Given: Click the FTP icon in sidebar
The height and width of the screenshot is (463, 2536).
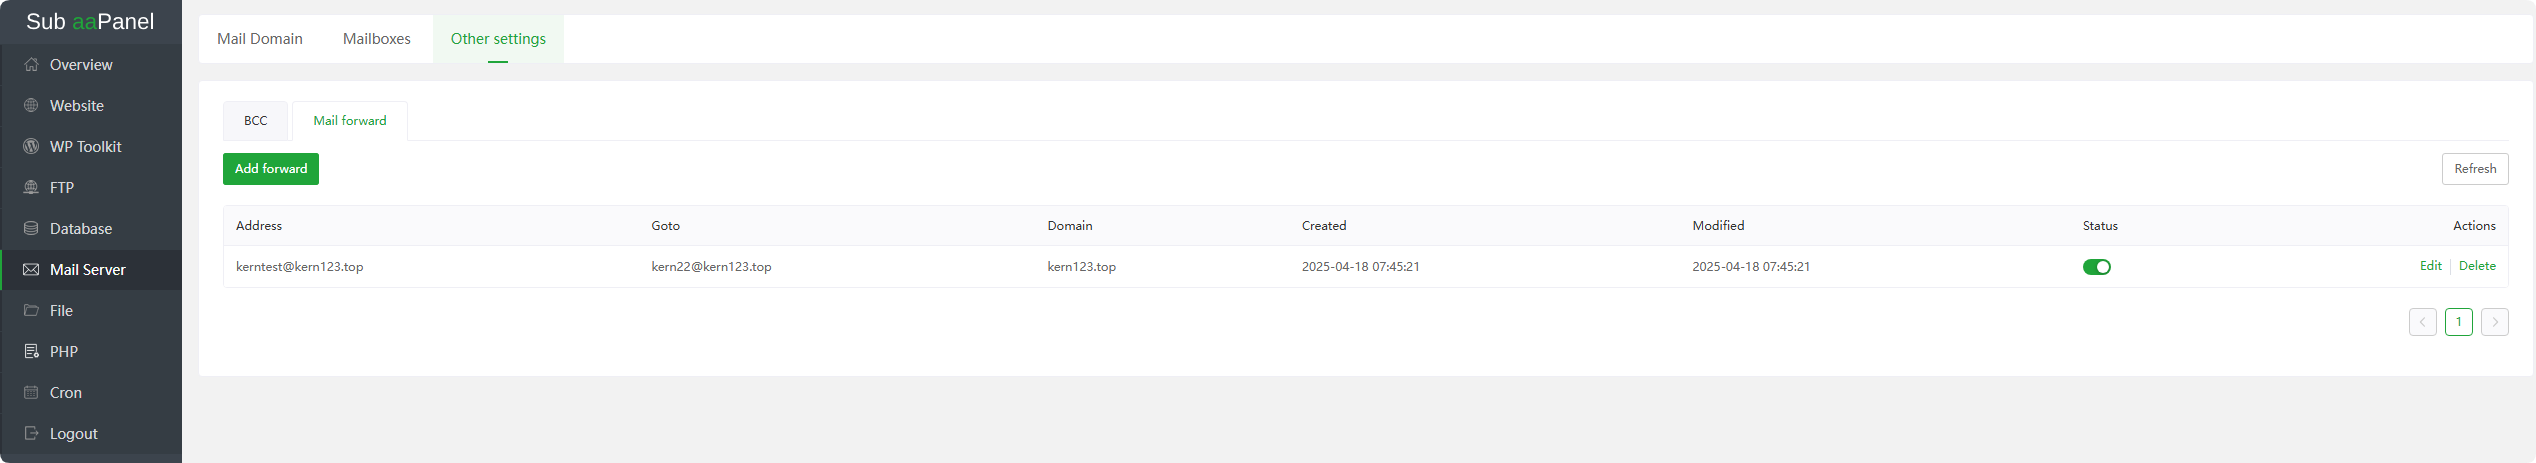Looking at the screenshot, I should click(31, 188).
